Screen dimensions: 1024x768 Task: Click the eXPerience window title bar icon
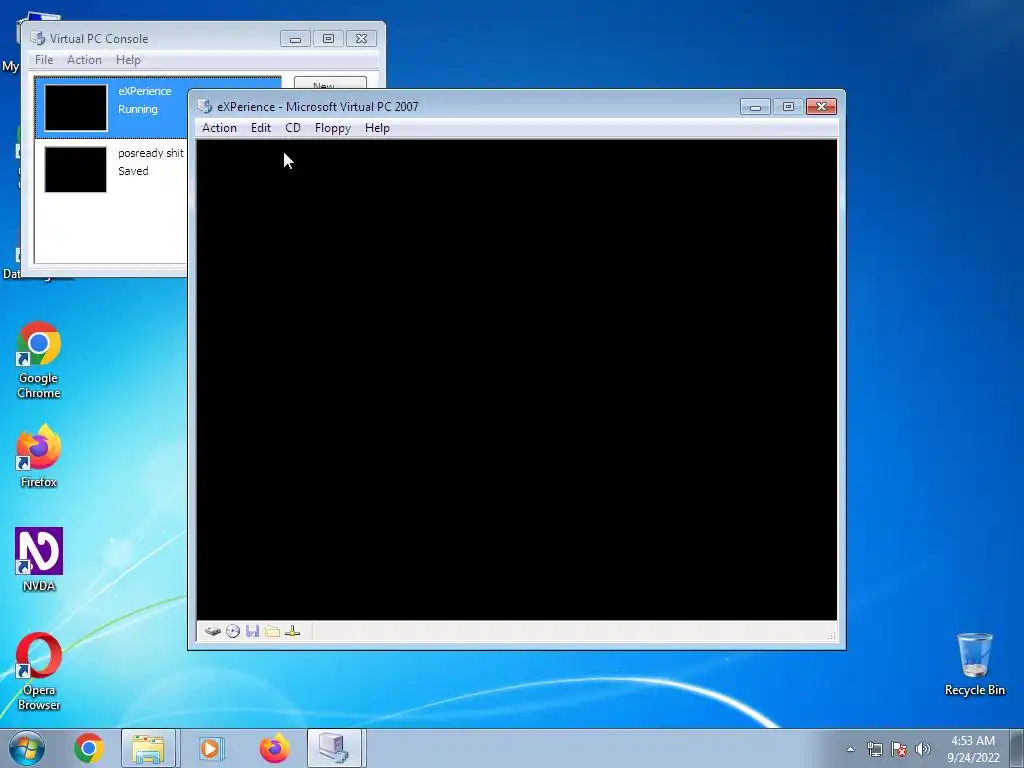(x=205, y=106)
